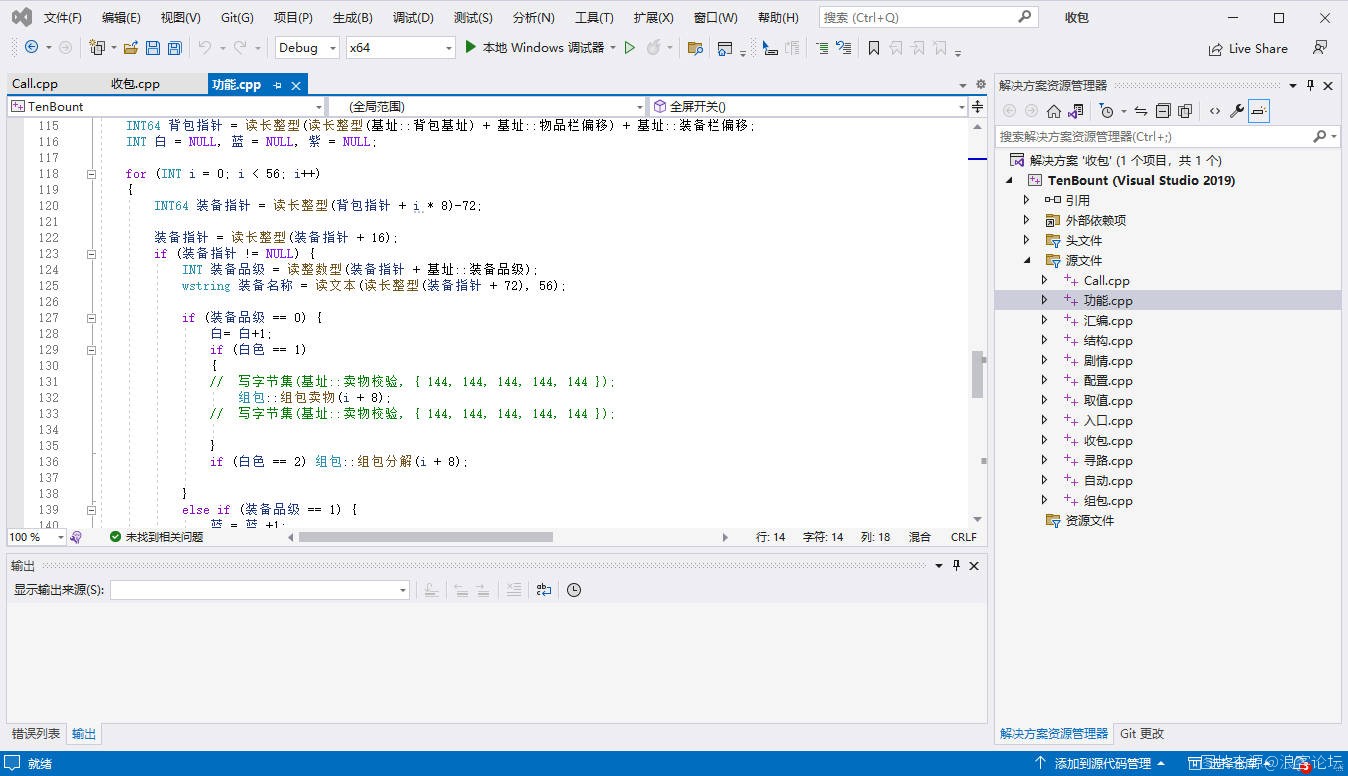Click the pending changes filter clock icon
This screenshot has height=776, width=1348.
(x=1106, y=111)
